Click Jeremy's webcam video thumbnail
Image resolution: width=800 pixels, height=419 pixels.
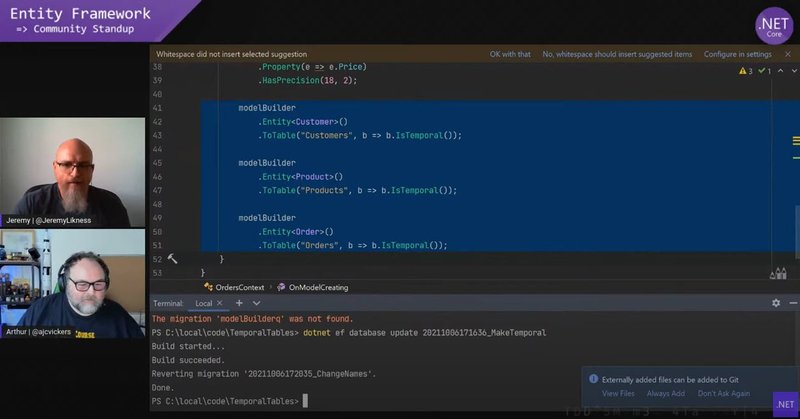tap(72, 172)
